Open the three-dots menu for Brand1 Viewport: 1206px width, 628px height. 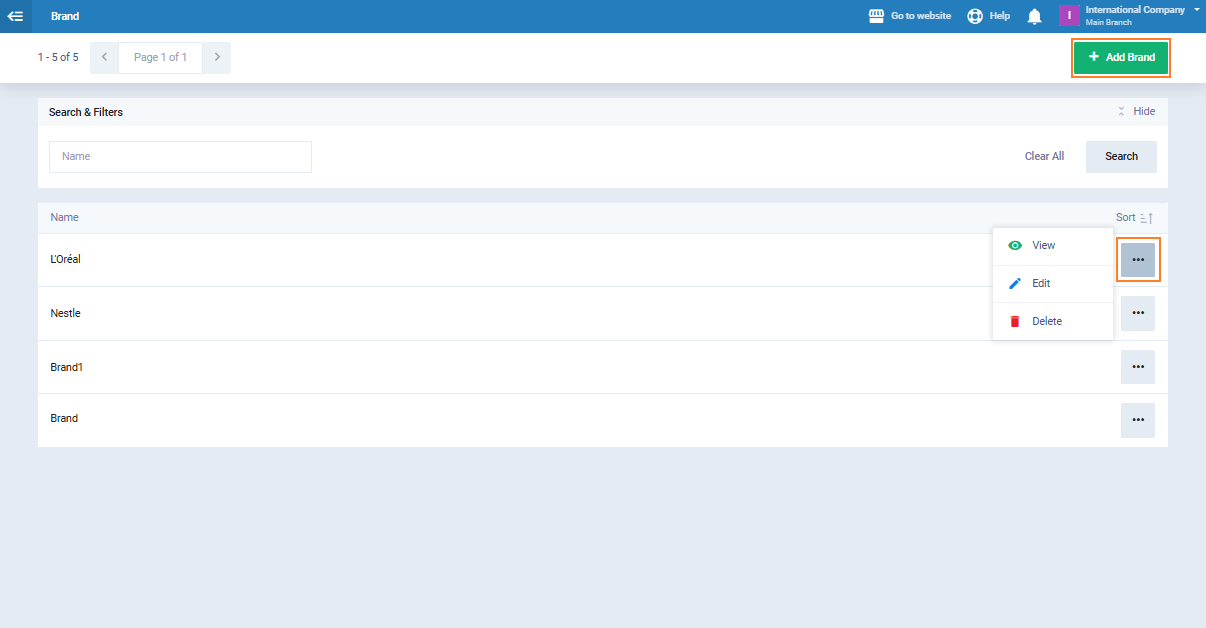coord(1137,367)
